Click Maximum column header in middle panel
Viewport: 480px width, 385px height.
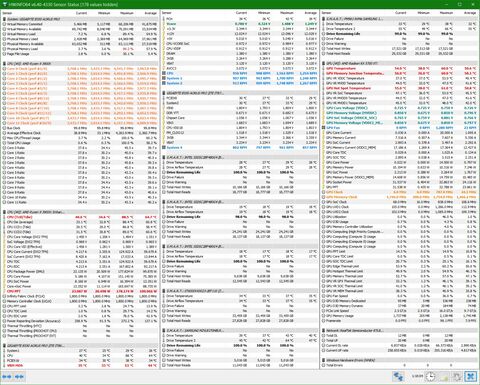(x=287, y=13)
